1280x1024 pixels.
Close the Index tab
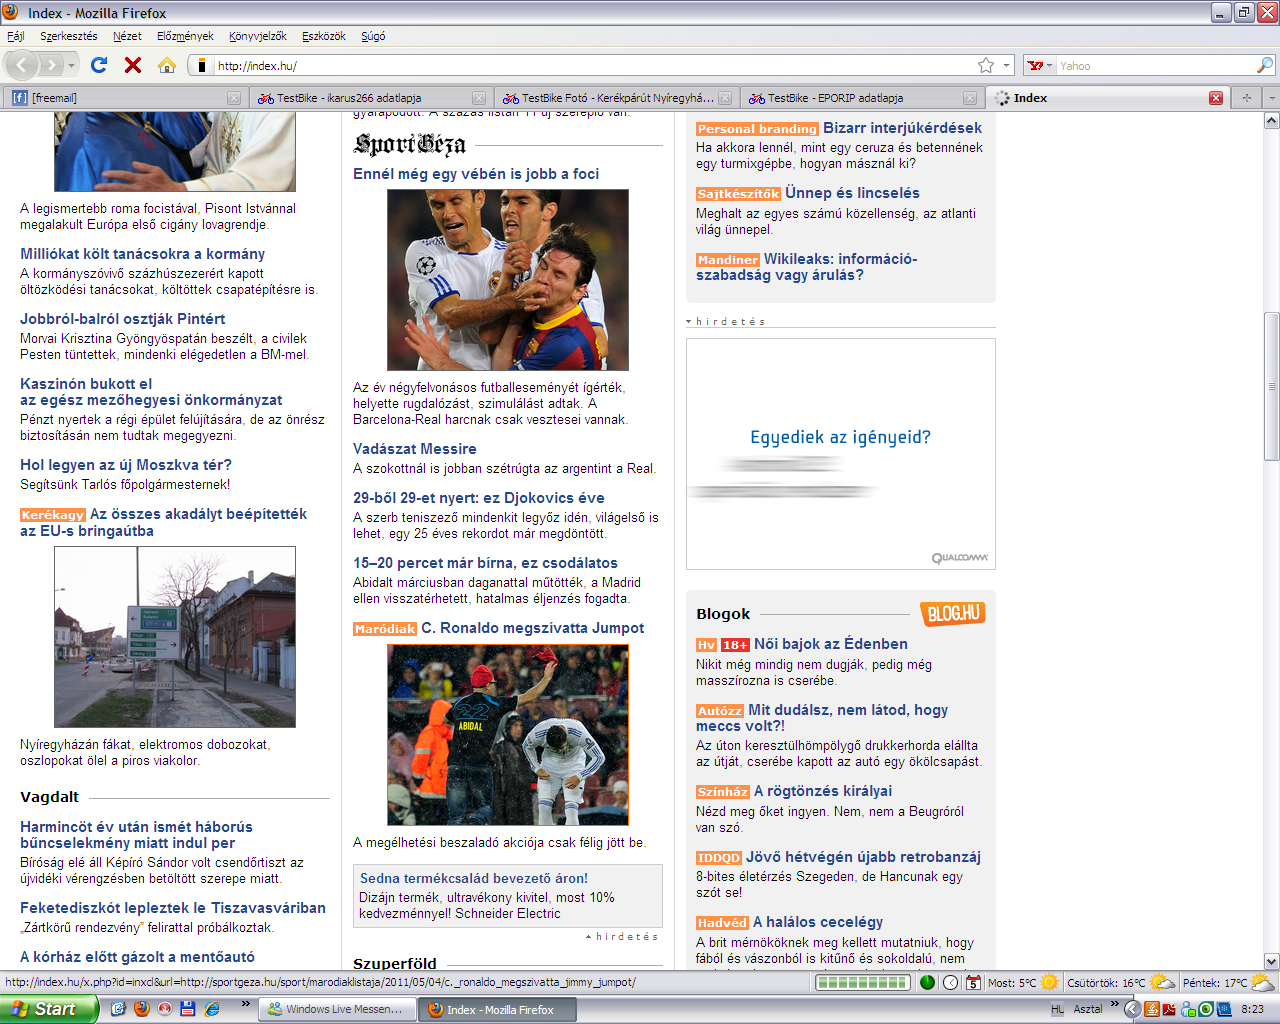[x=1215, y=98]
